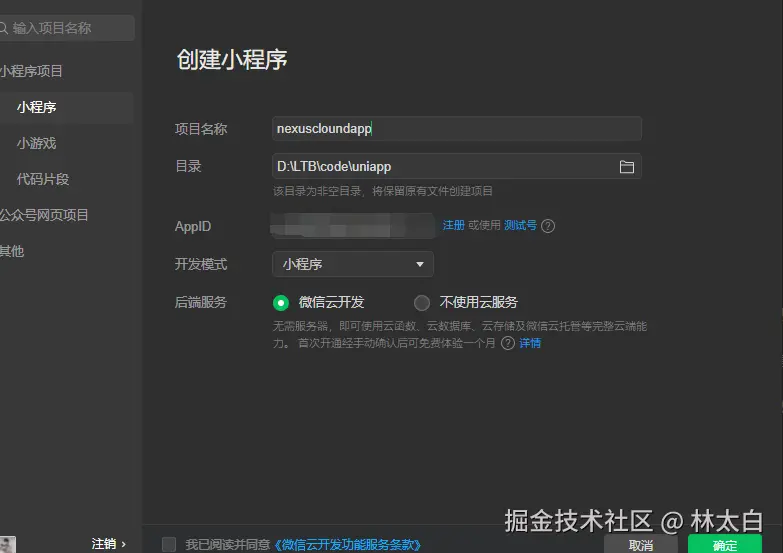
Task: Select 不使用云服务 radio option
Action: click(x=421, y=303)
